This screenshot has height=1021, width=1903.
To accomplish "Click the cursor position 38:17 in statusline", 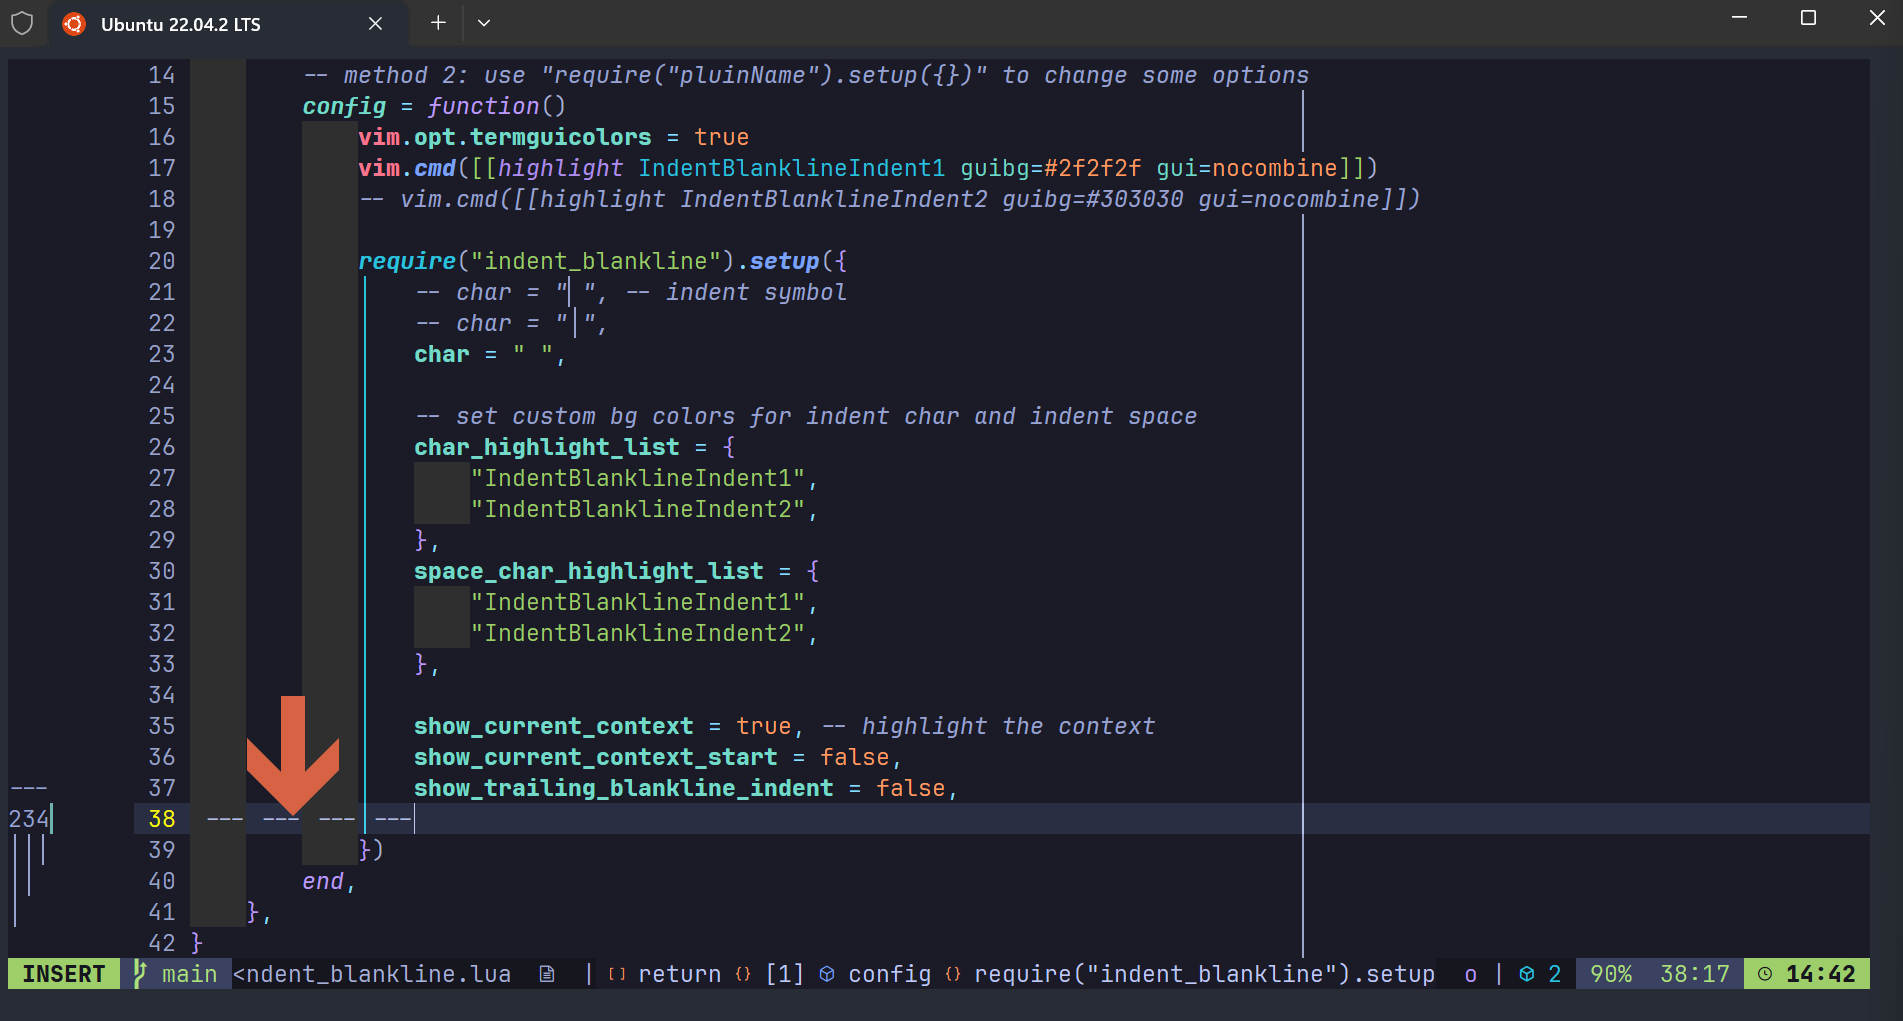I will point(1693,973).
